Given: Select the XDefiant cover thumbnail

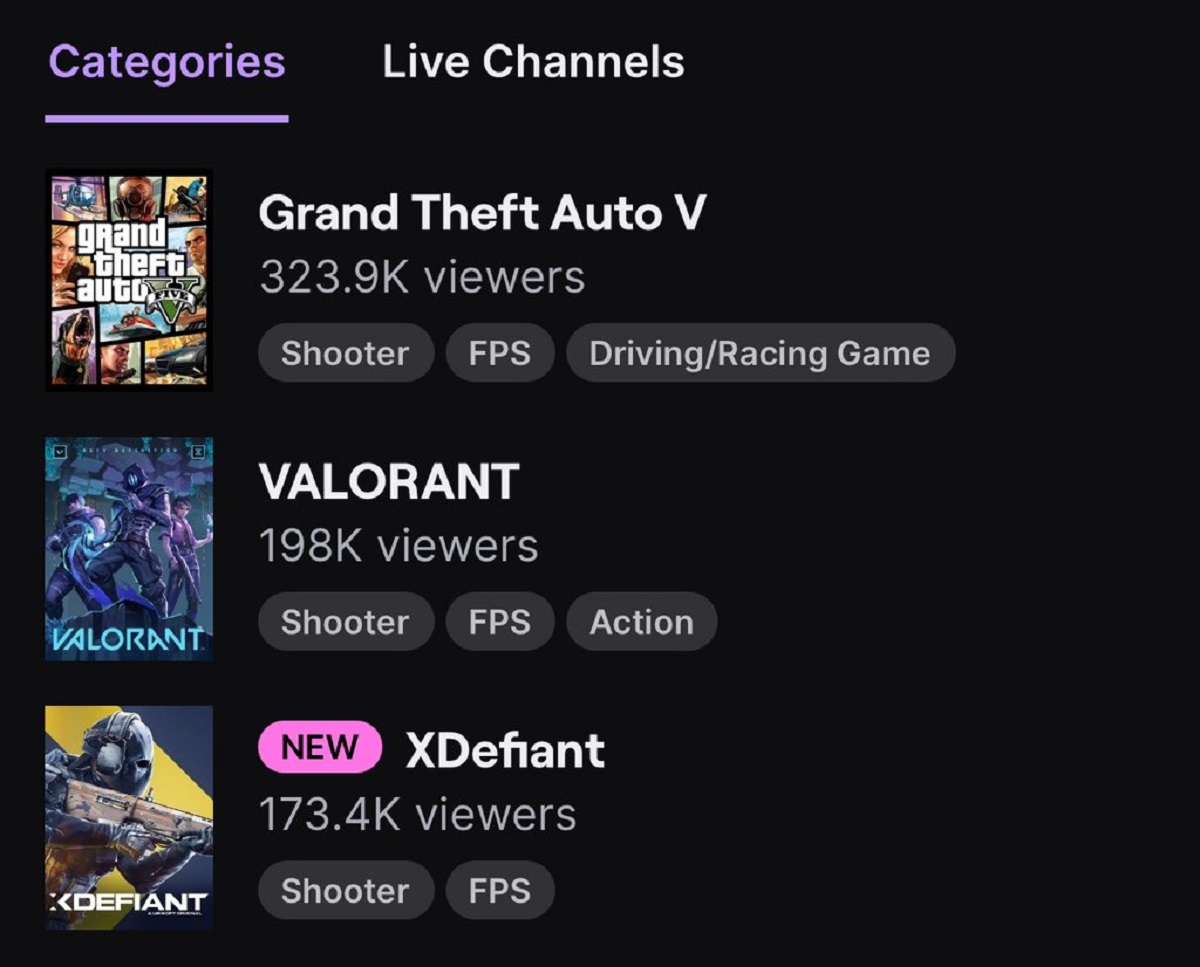Looking at the screenshot, I should pos(129,817).
